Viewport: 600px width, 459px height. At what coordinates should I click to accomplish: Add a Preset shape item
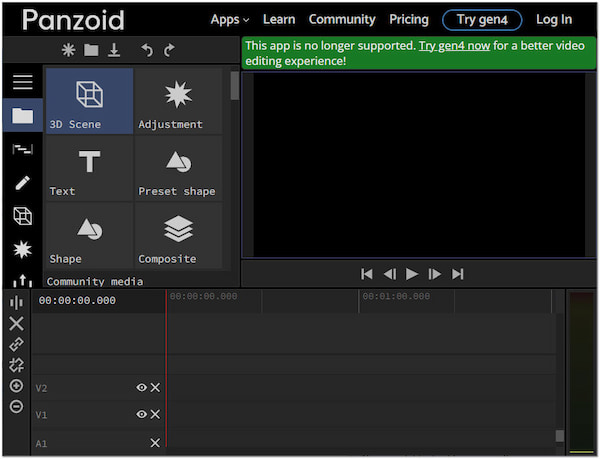178,168
